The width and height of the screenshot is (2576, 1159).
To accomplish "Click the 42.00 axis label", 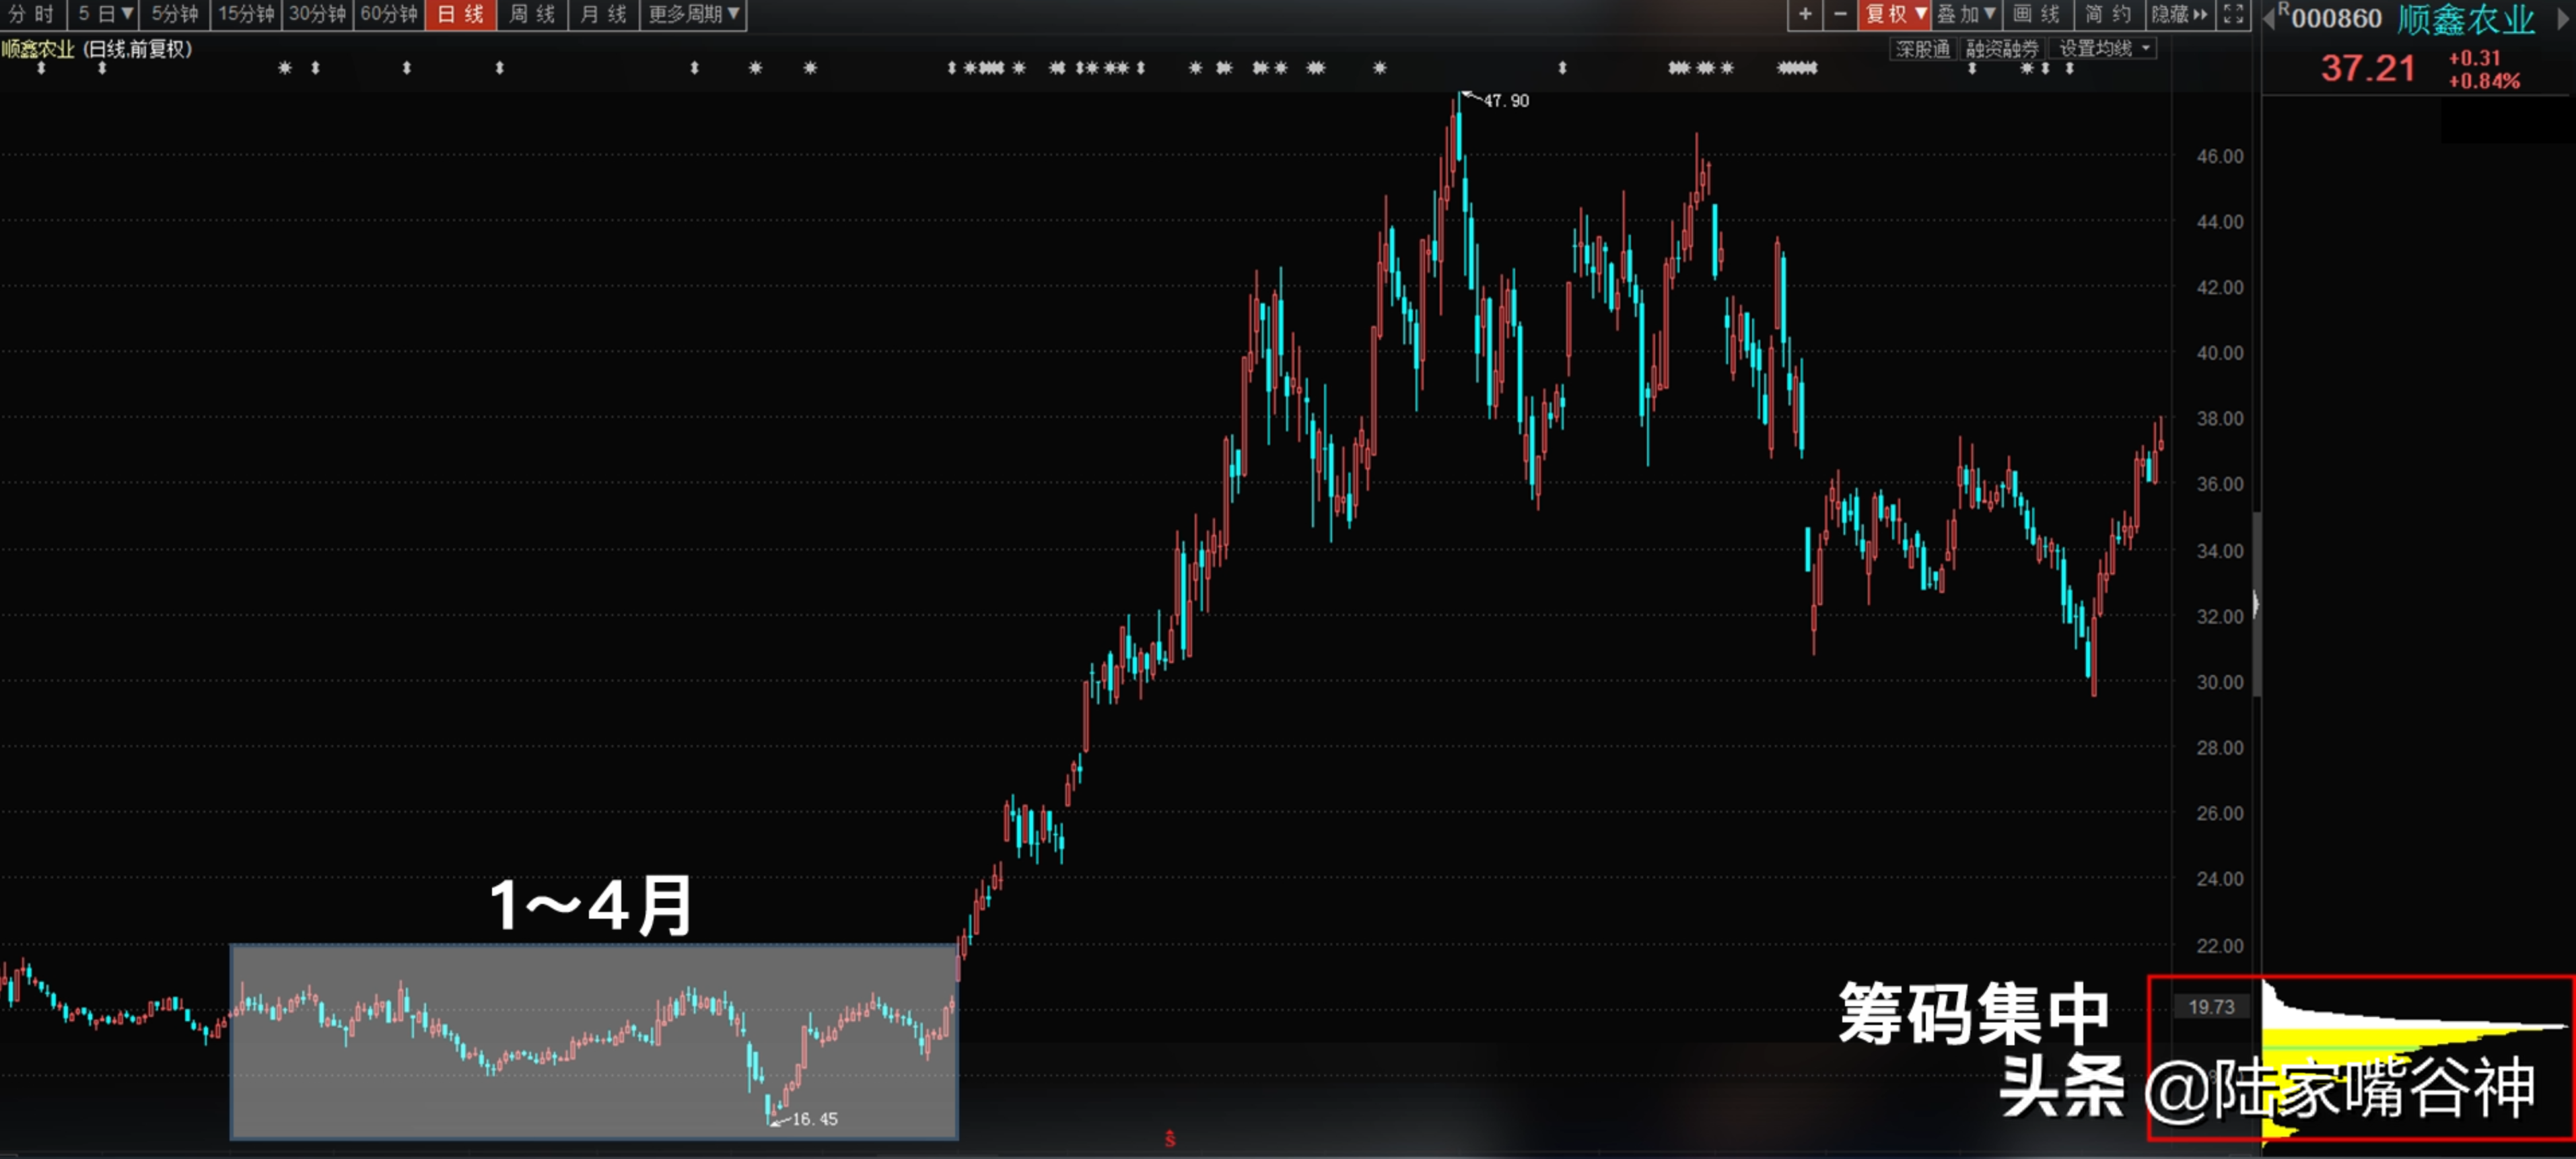I will click(2220, 287).
